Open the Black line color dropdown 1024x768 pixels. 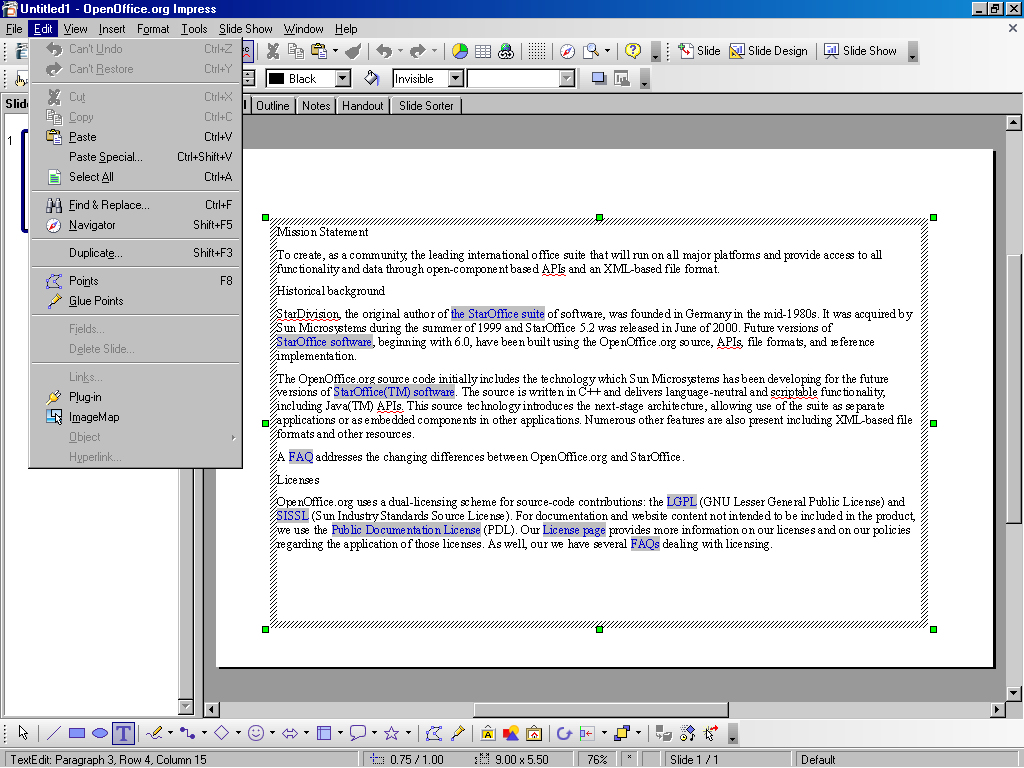(x=342, y=78)
